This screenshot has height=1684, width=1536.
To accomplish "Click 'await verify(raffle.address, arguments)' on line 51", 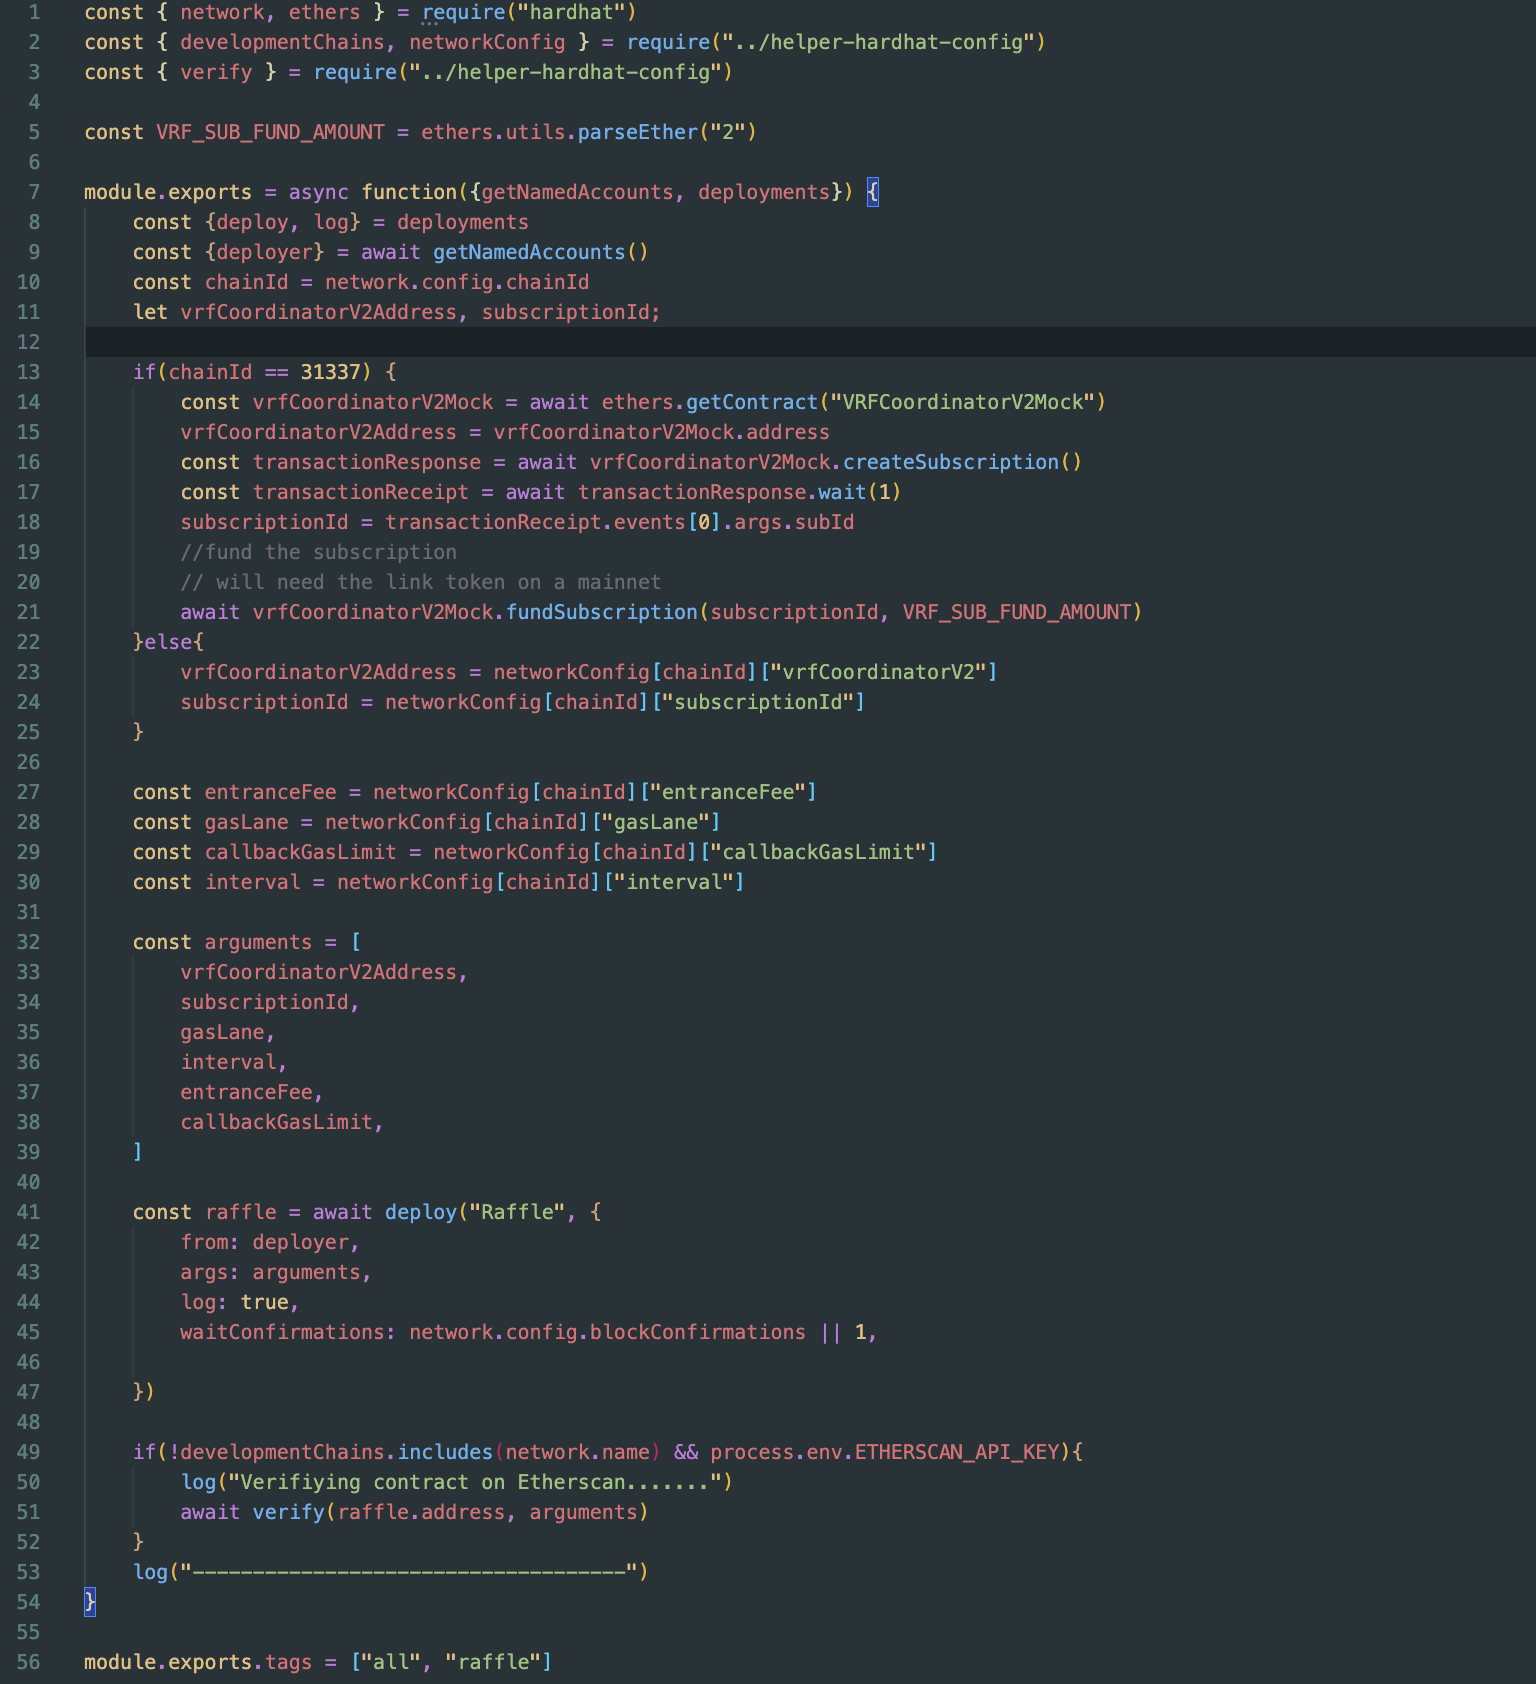I will click(414, 1512).
